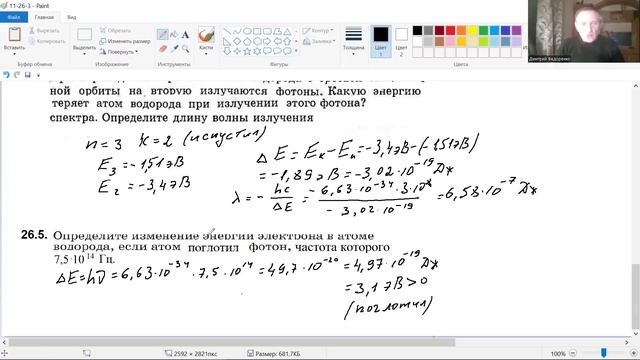Pick the red color swatch

450,31
